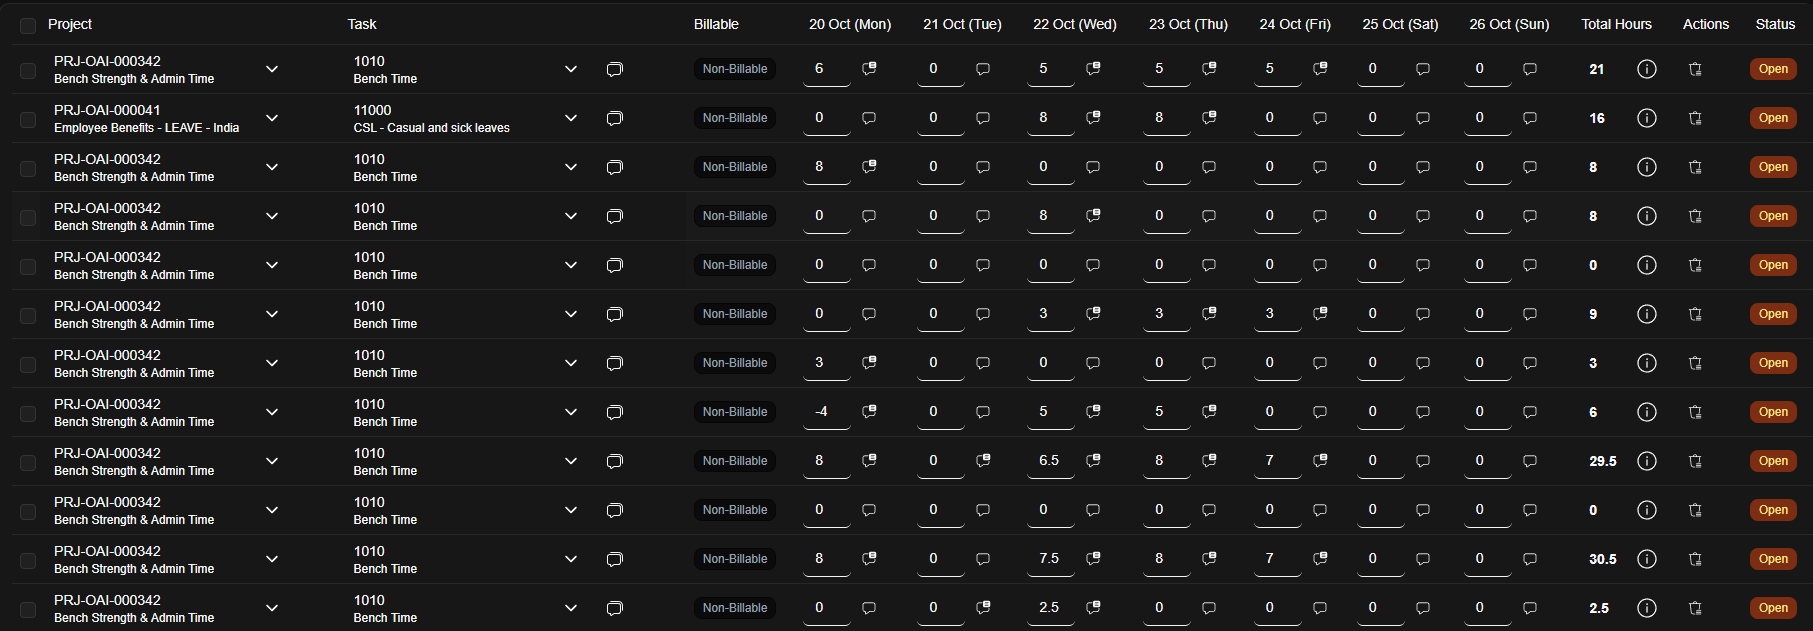
Task: Open the comment icon beside the 6.5 hours entry
Action: point(1094,460)
